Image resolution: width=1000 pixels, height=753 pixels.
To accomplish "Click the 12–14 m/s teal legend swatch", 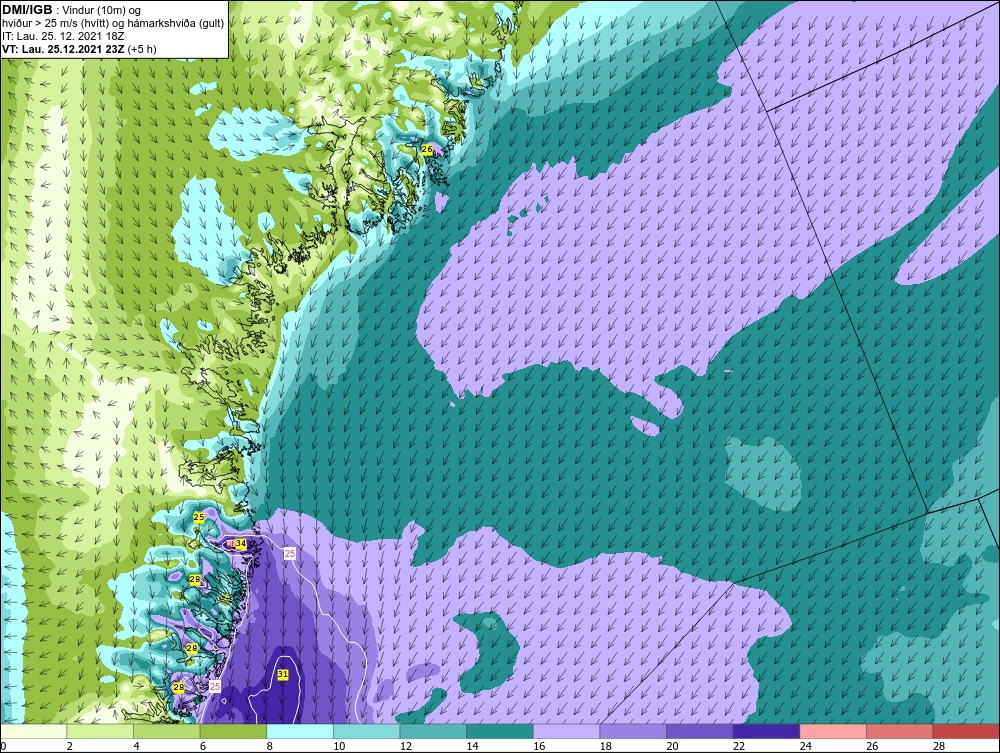I will tap(433, 731).
